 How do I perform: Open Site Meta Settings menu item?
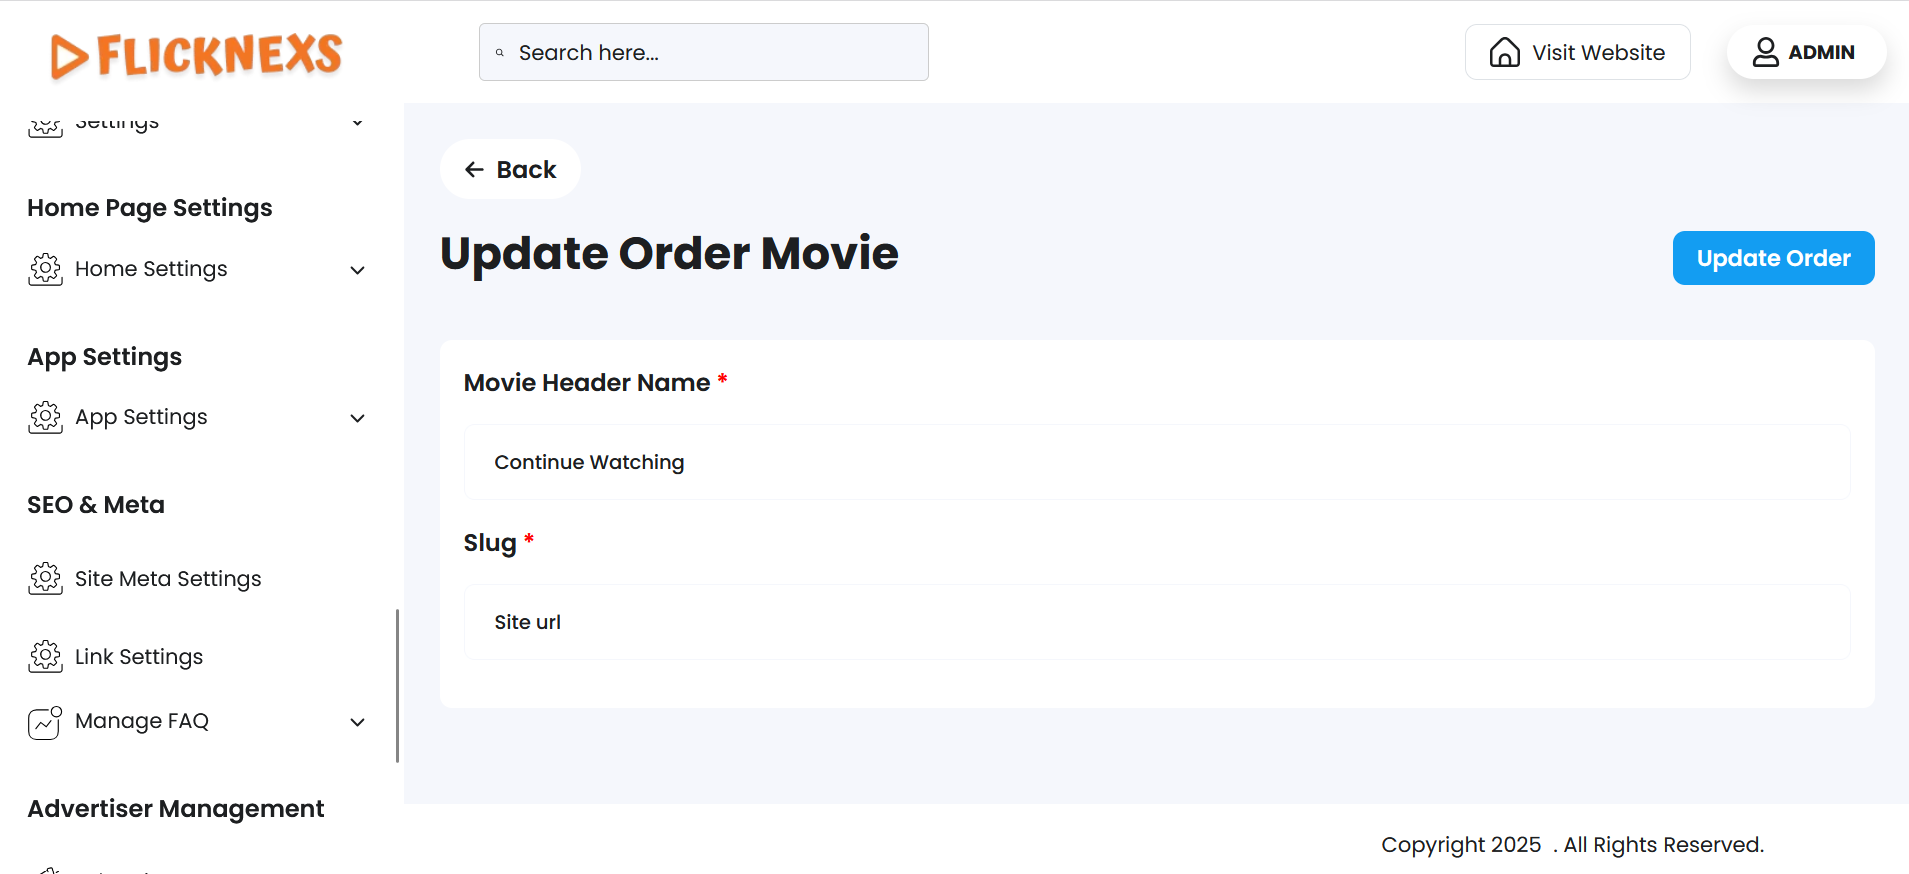click(168, 579)
